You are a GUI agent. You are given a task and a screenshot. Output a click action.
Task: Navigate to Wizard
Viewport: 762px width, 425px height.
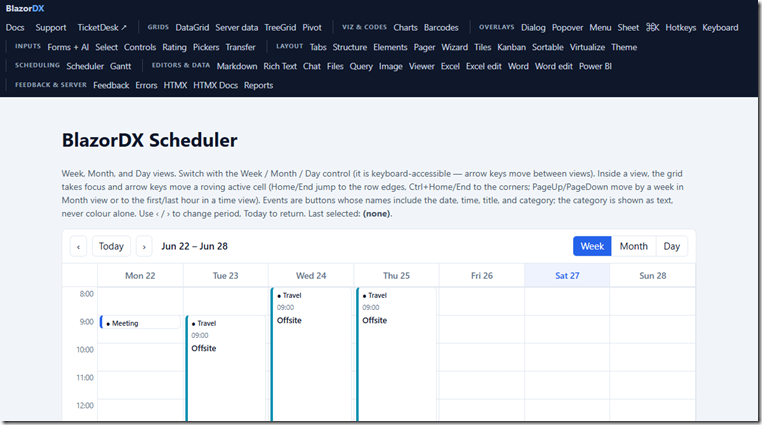point(454,47)
